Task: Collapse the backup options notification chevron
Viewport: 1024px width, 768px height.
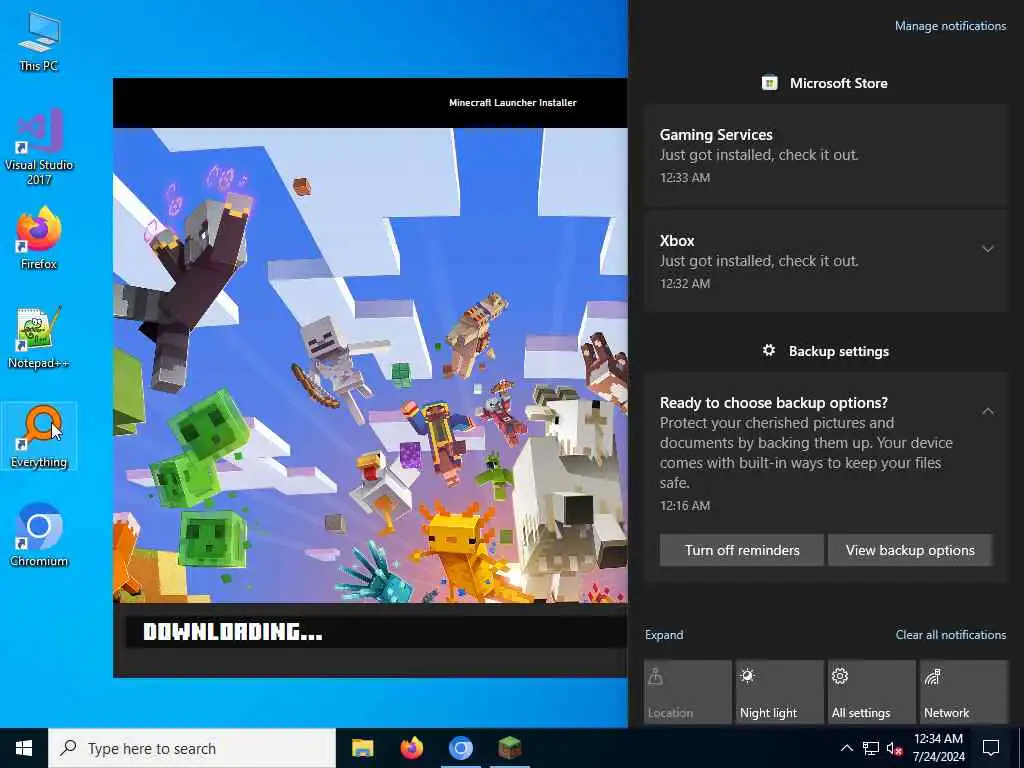Action: click(987, 411)
